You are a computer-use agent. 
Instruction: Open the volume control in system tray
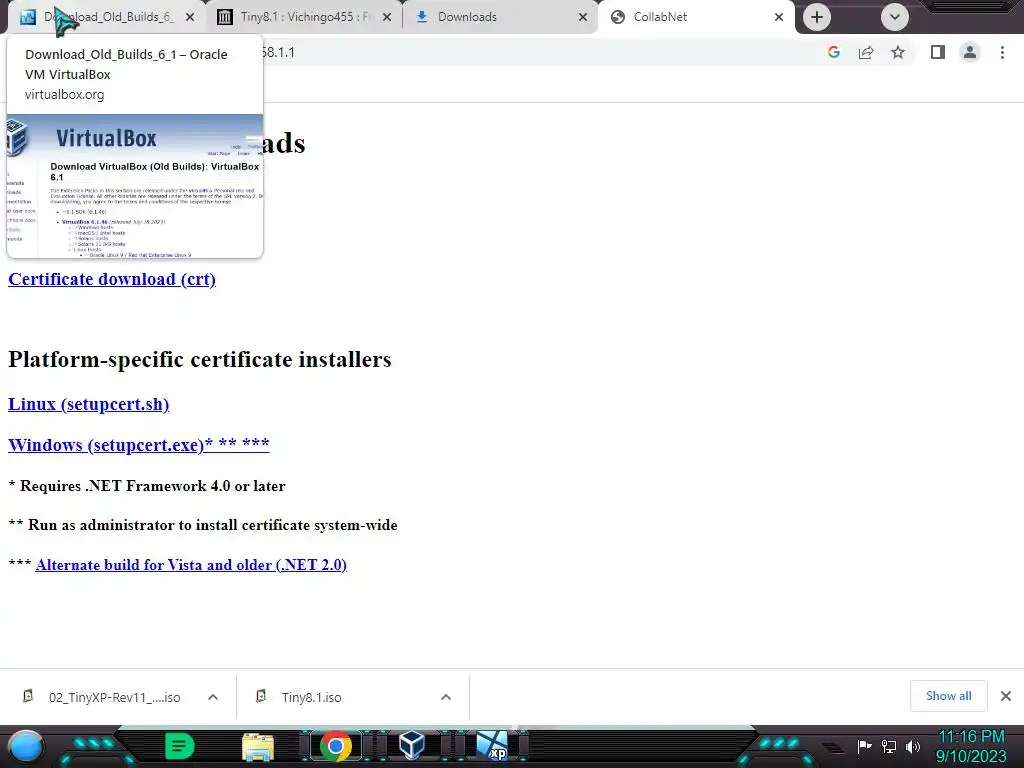pos(913,746)
